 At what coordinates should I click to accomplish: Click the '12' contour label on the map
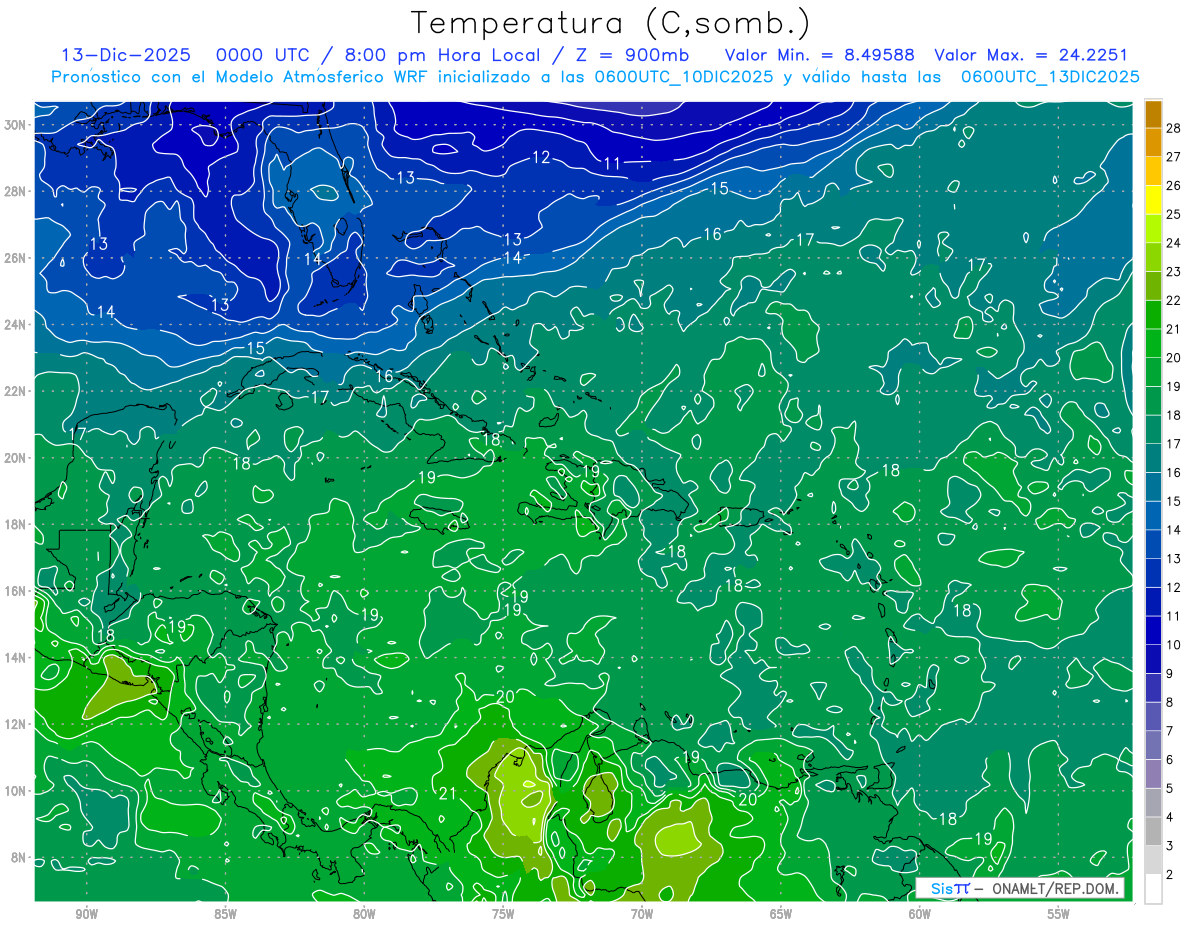click(x=541, y=157)
